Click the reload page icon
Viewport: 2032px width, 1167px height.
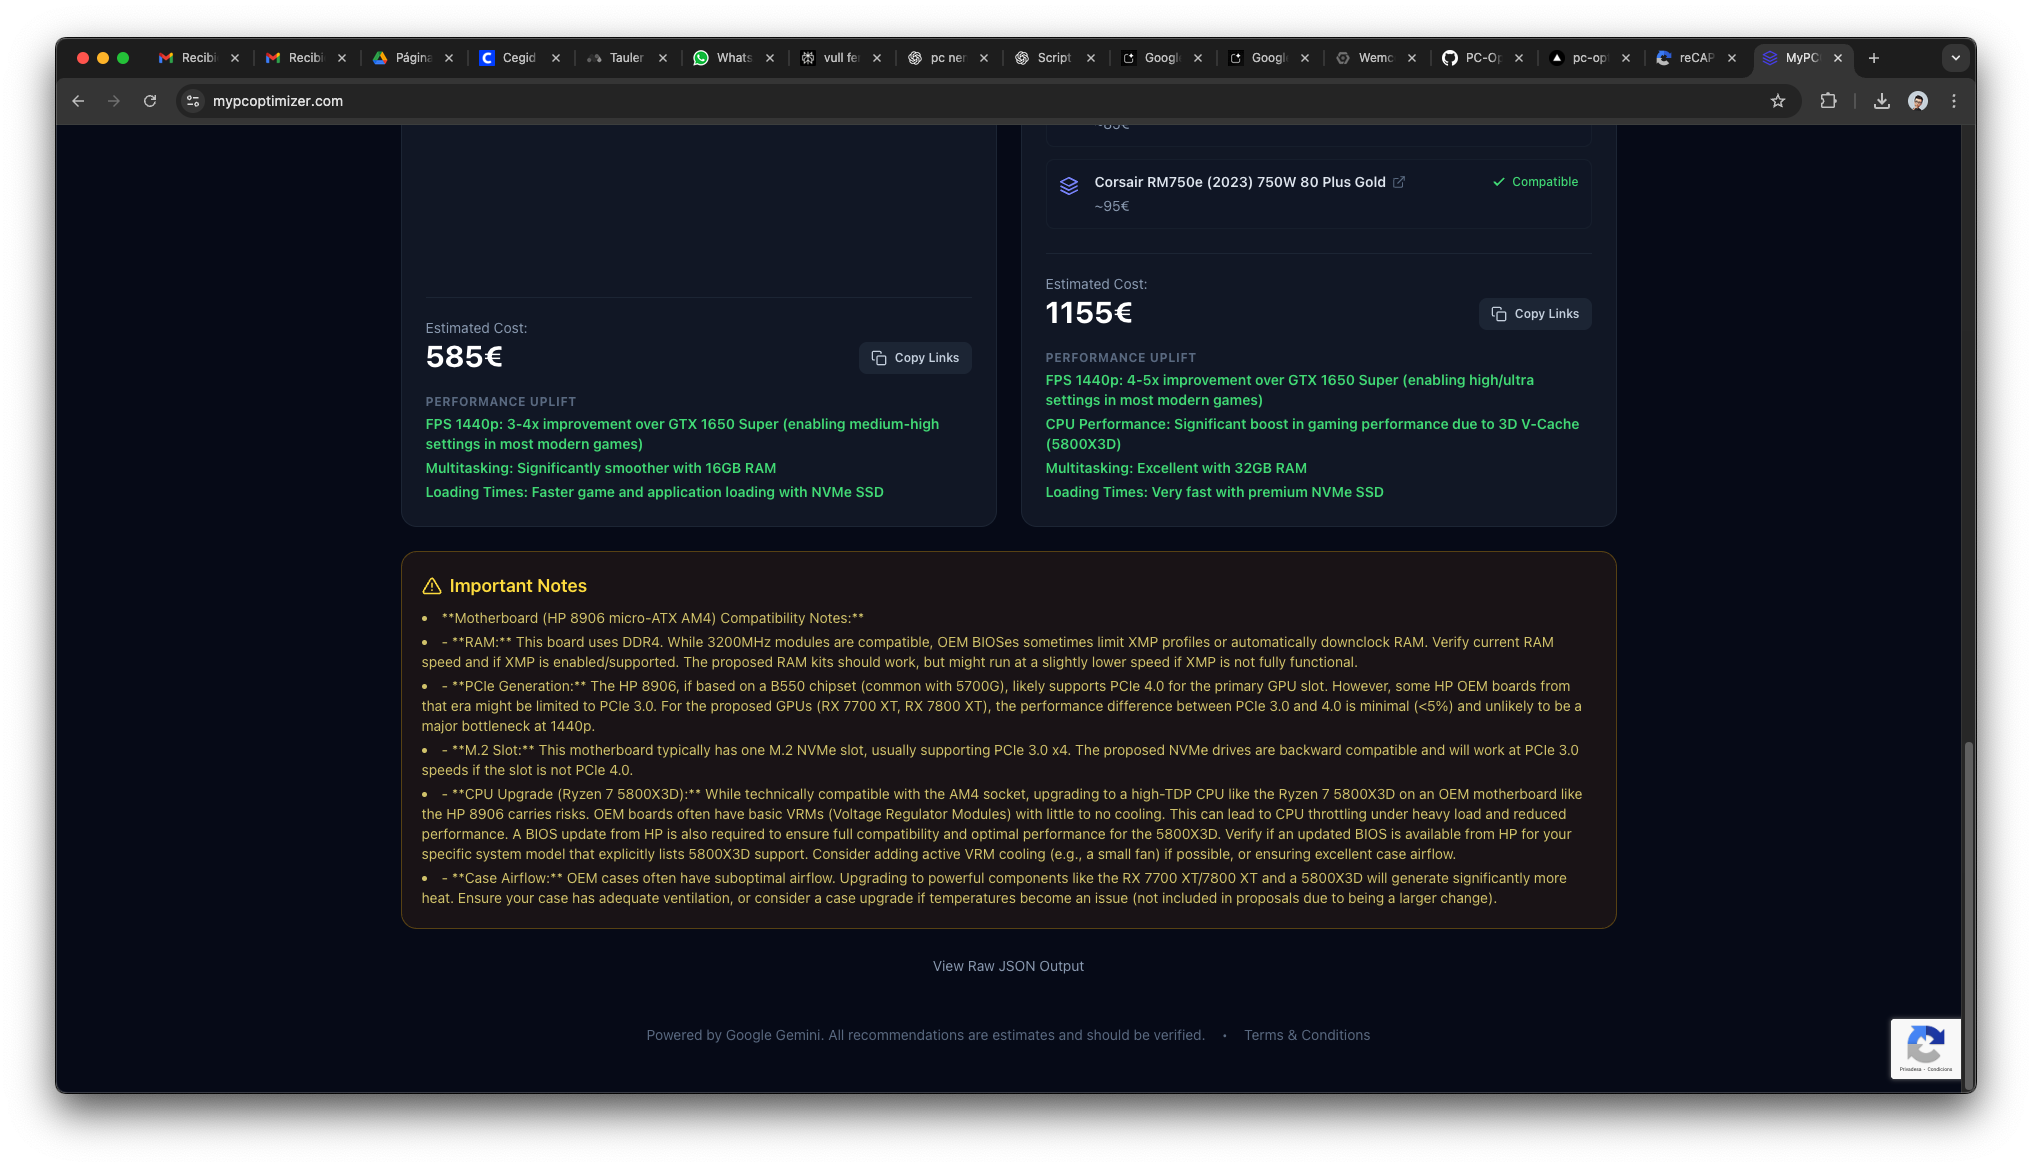(150, 101)
